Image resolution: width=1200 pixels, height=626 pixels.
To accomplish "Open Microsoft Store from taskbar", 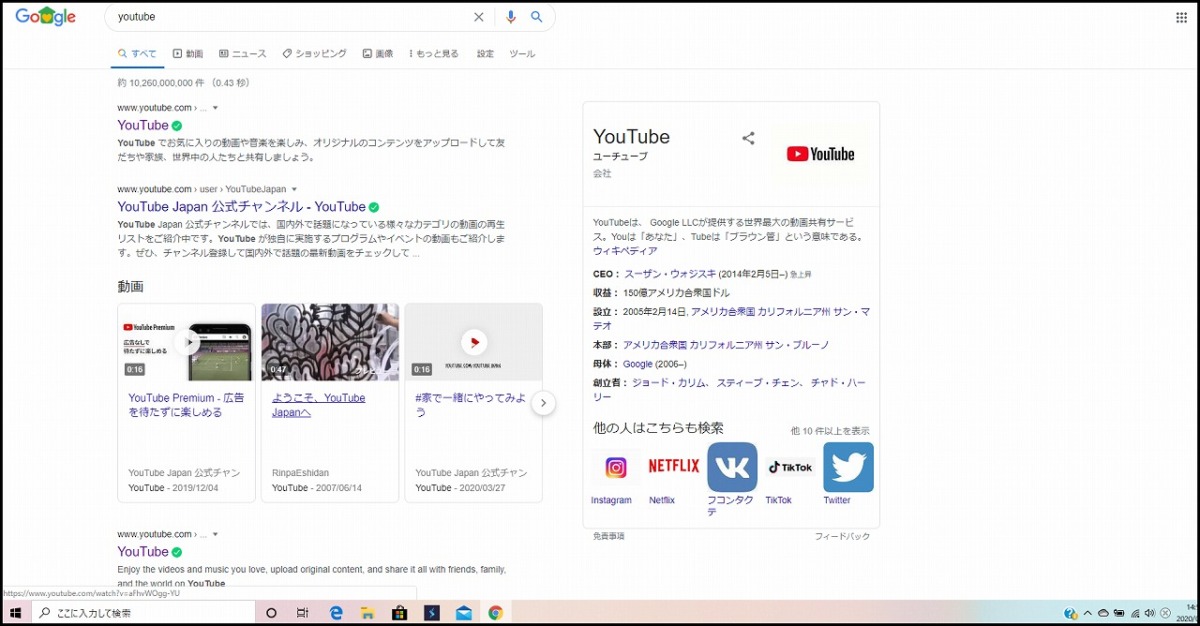I will [x=399, y=613].
